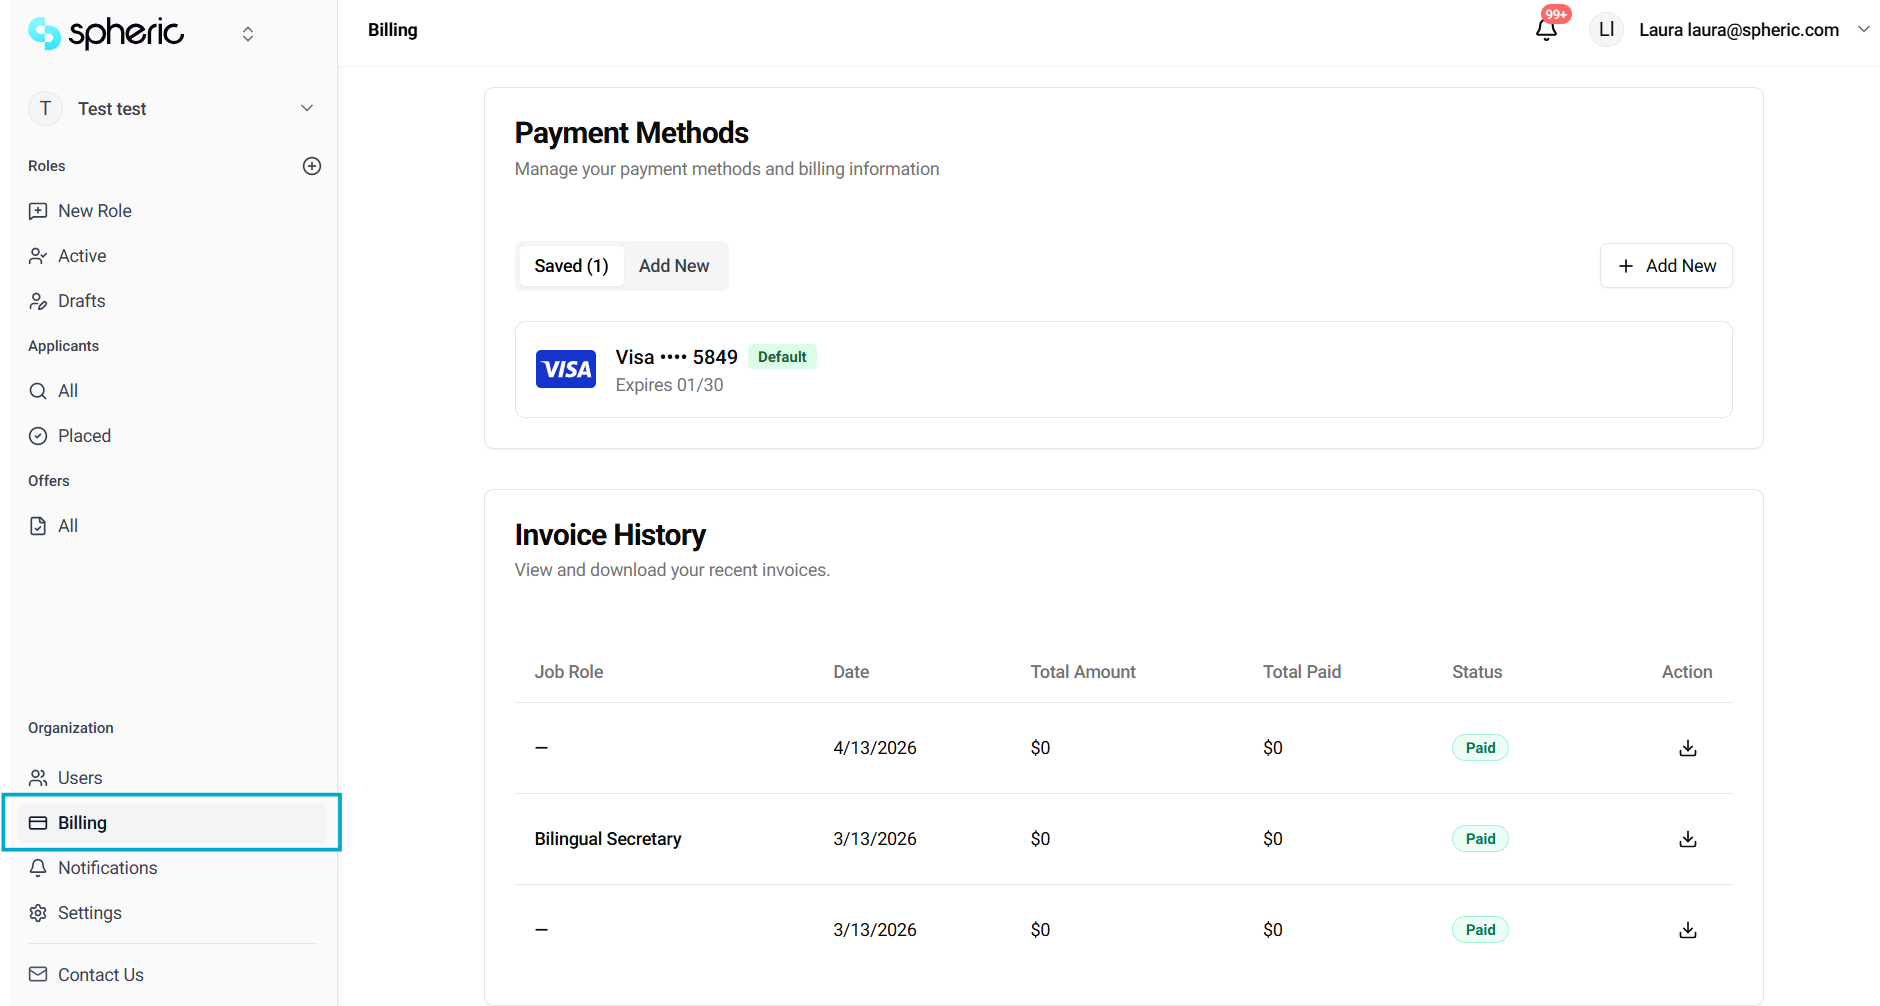Open Placed applicants
The height and width of the screenshot is (1006, 1880).
tap(84, 436)
